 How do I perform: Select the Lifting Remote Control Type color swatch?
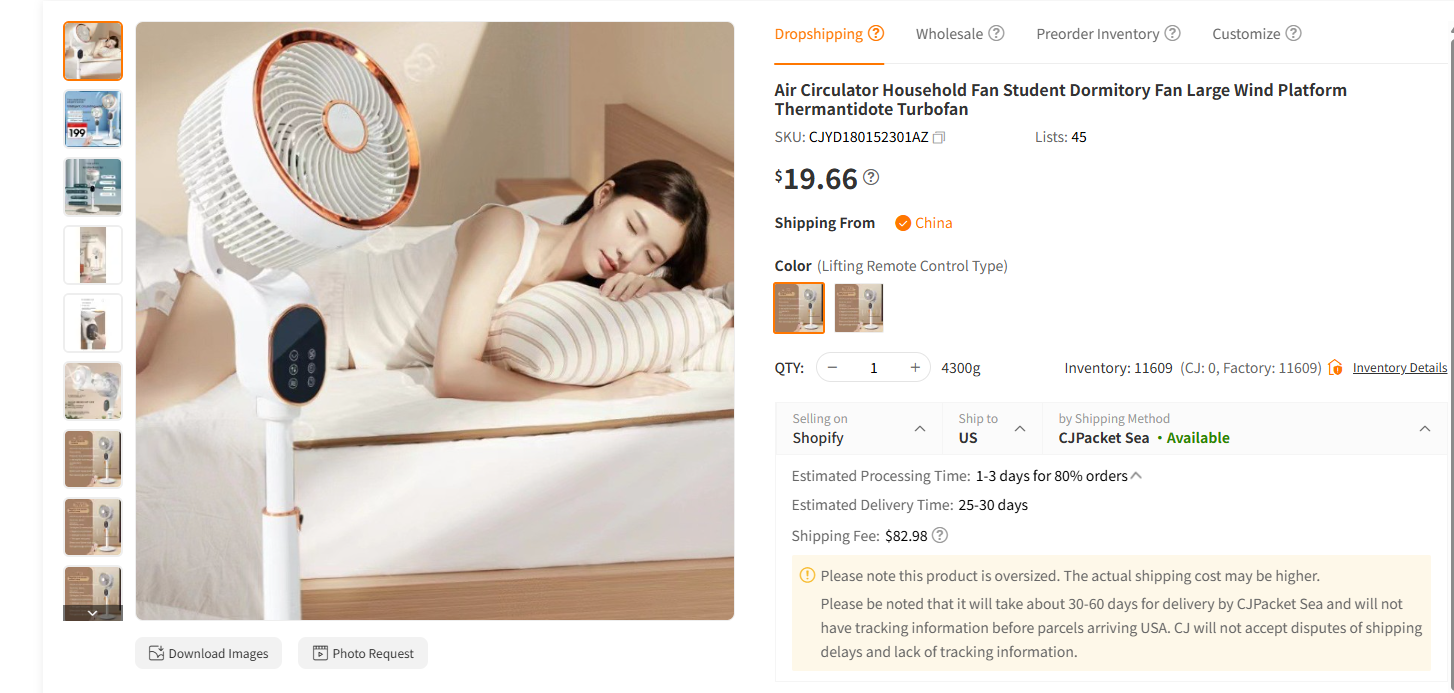(798, 307)
